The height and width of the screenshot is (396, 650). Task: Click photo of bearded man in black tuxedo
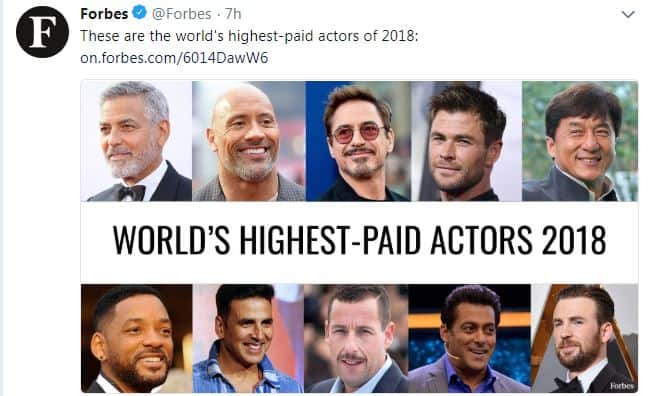(x=585, y=338)
